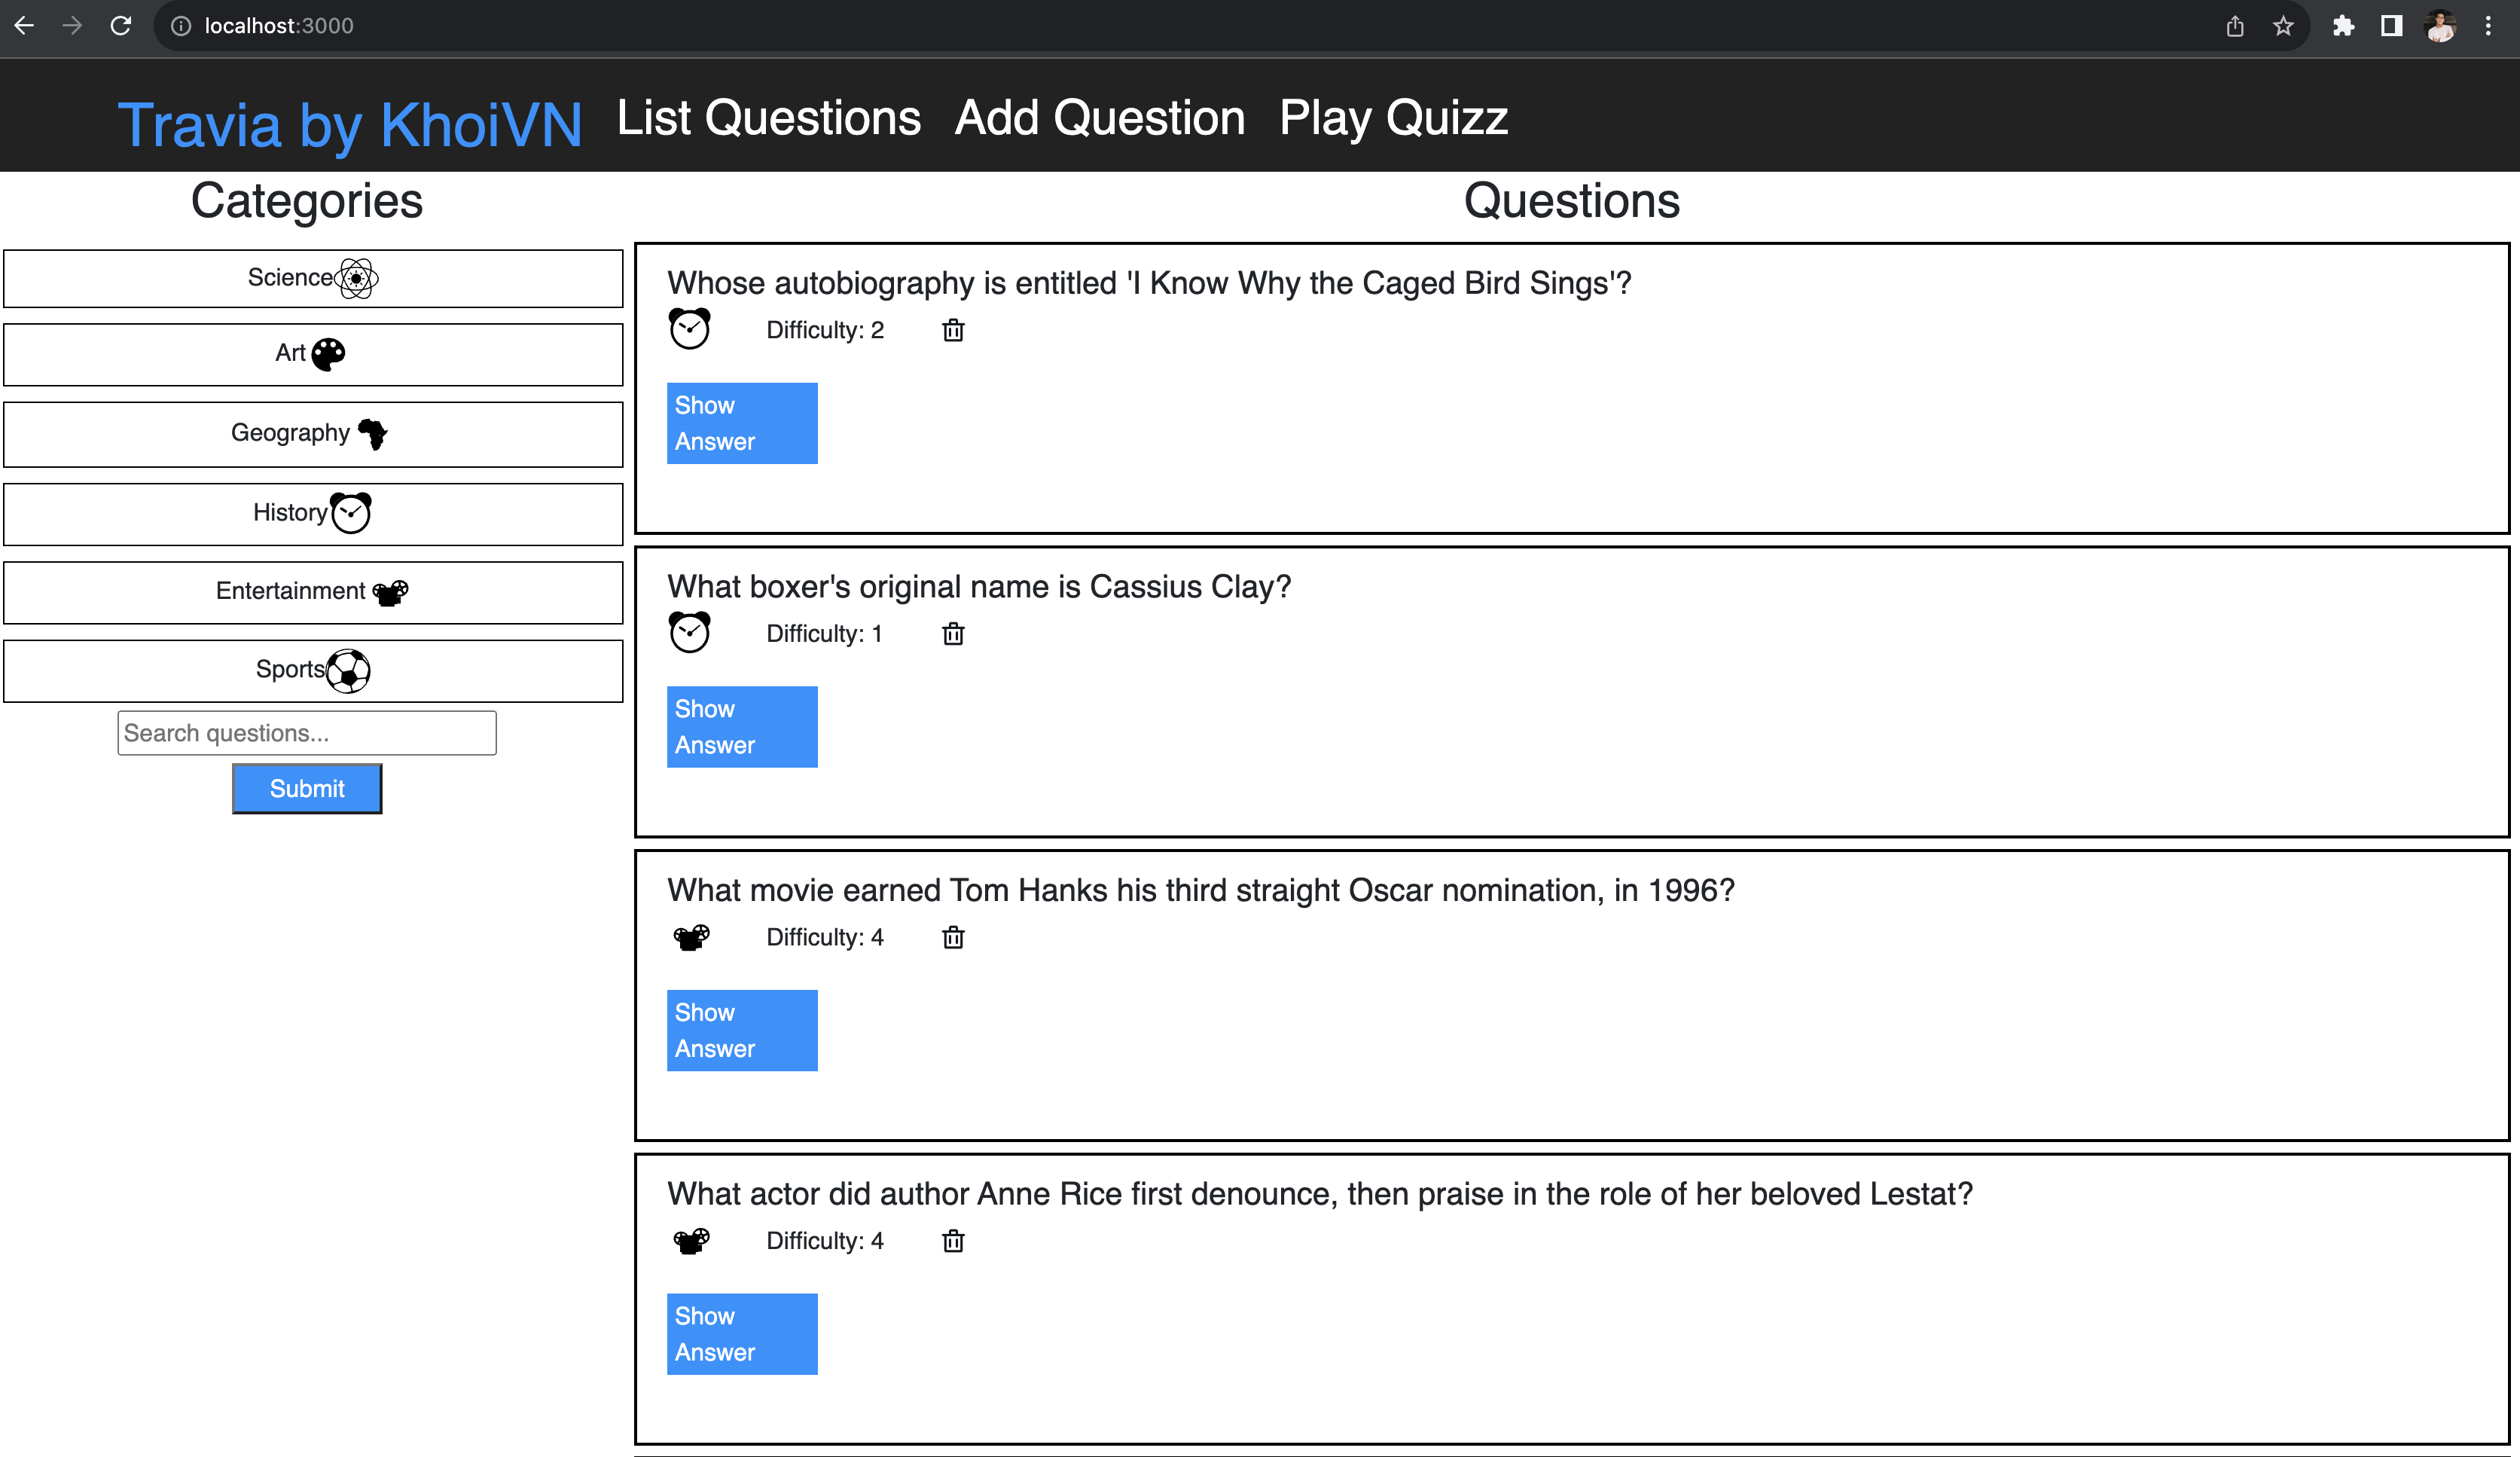Submit the question search

307,789
